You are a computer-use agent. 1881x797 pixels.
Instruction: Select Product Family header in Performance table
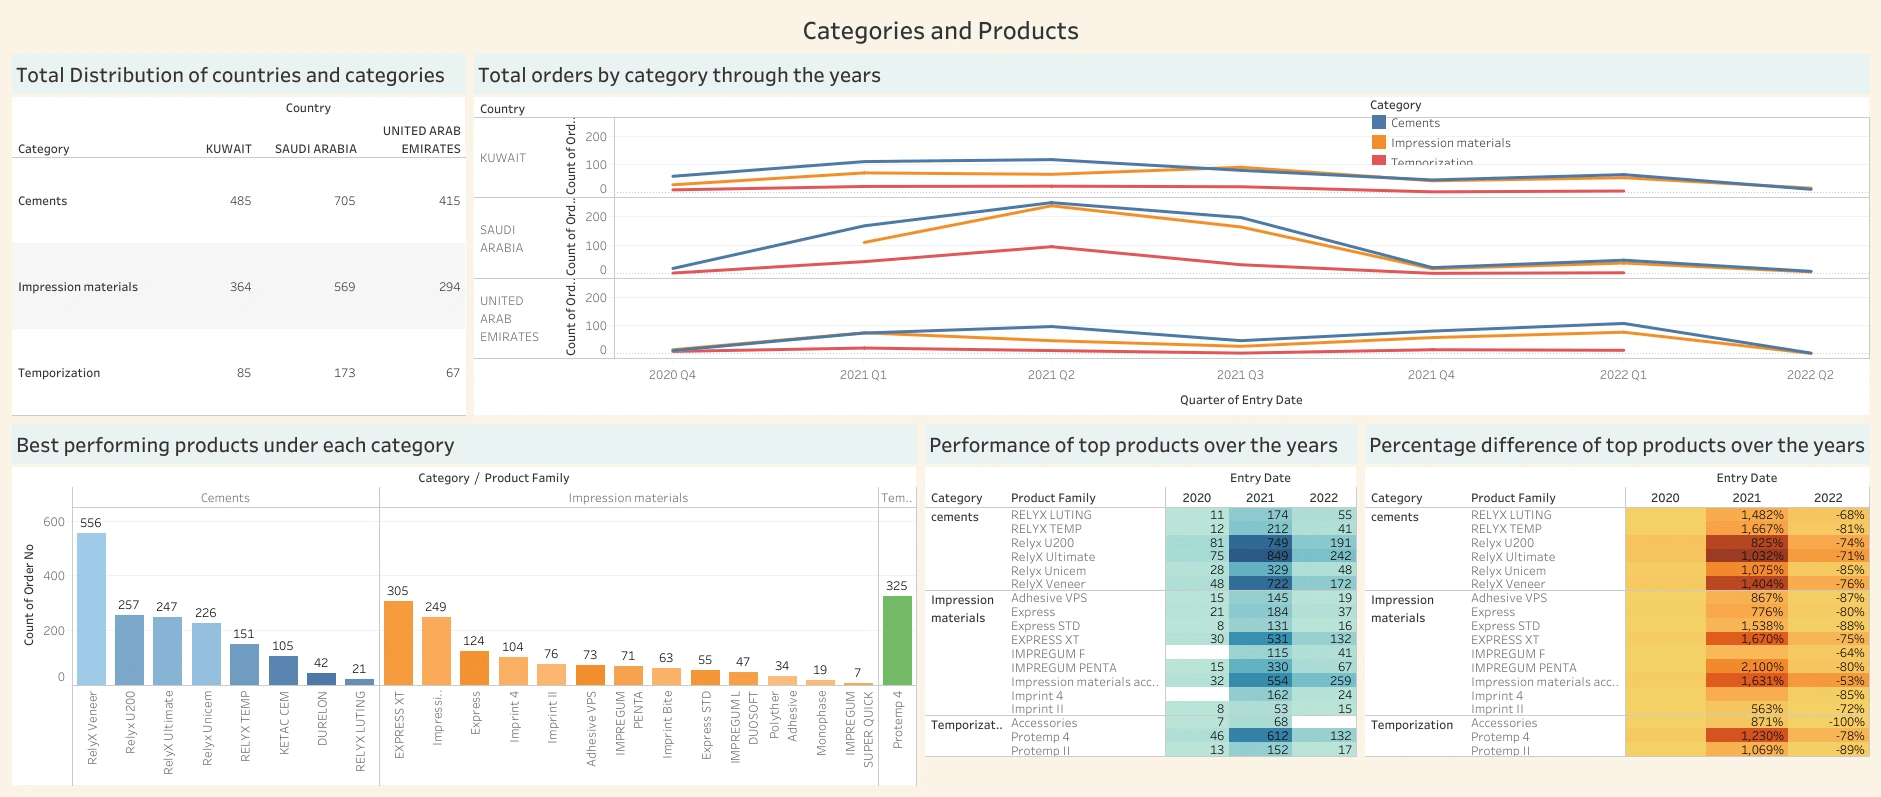(x=1053, y=498)
